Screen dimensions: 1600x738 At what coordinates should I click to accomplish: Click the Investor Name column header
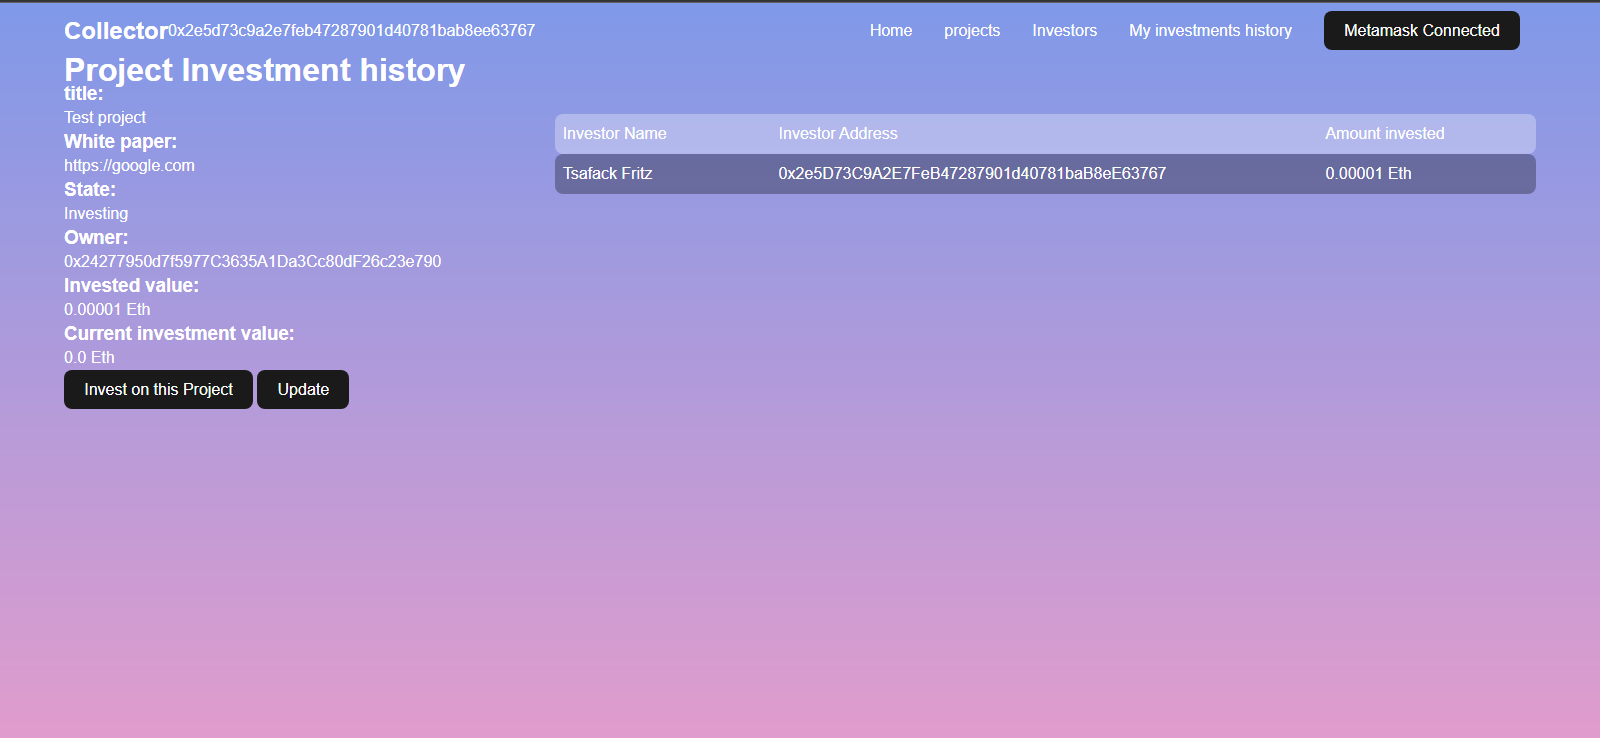(x=614, y=134)
